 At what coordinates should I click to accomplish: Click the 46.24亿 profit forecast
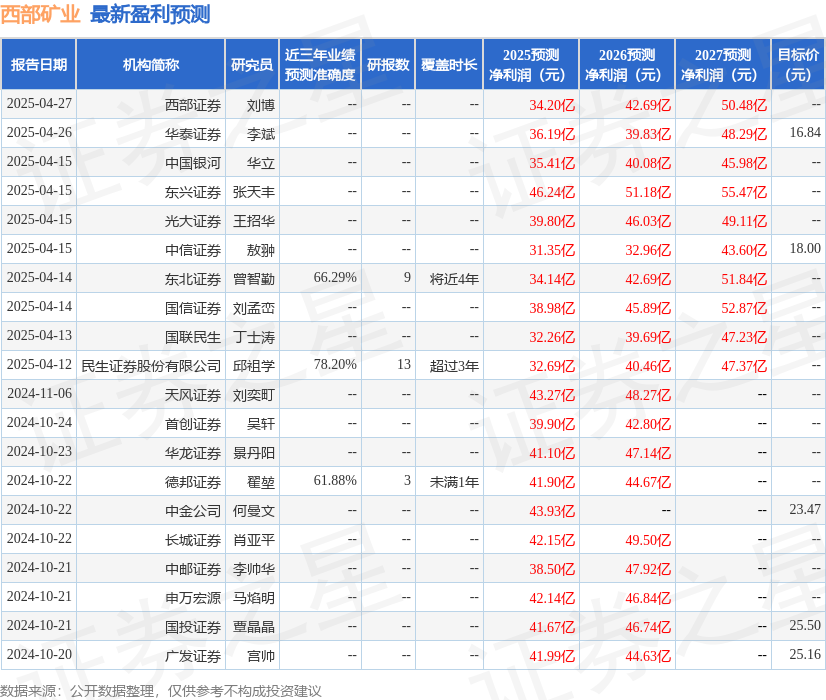coord(552,192)
